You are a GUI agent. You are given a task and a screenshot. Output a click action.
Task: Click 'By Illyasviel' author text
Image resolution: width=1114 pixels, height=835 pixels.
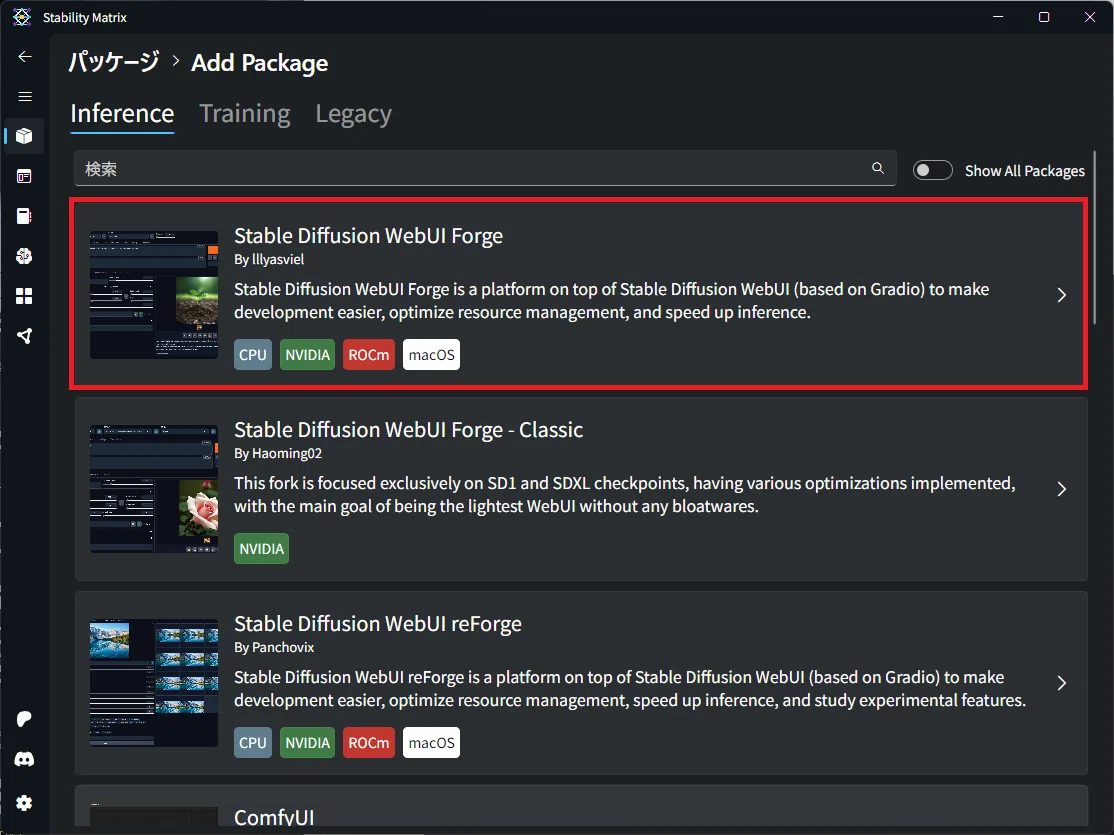click(269, 259)
